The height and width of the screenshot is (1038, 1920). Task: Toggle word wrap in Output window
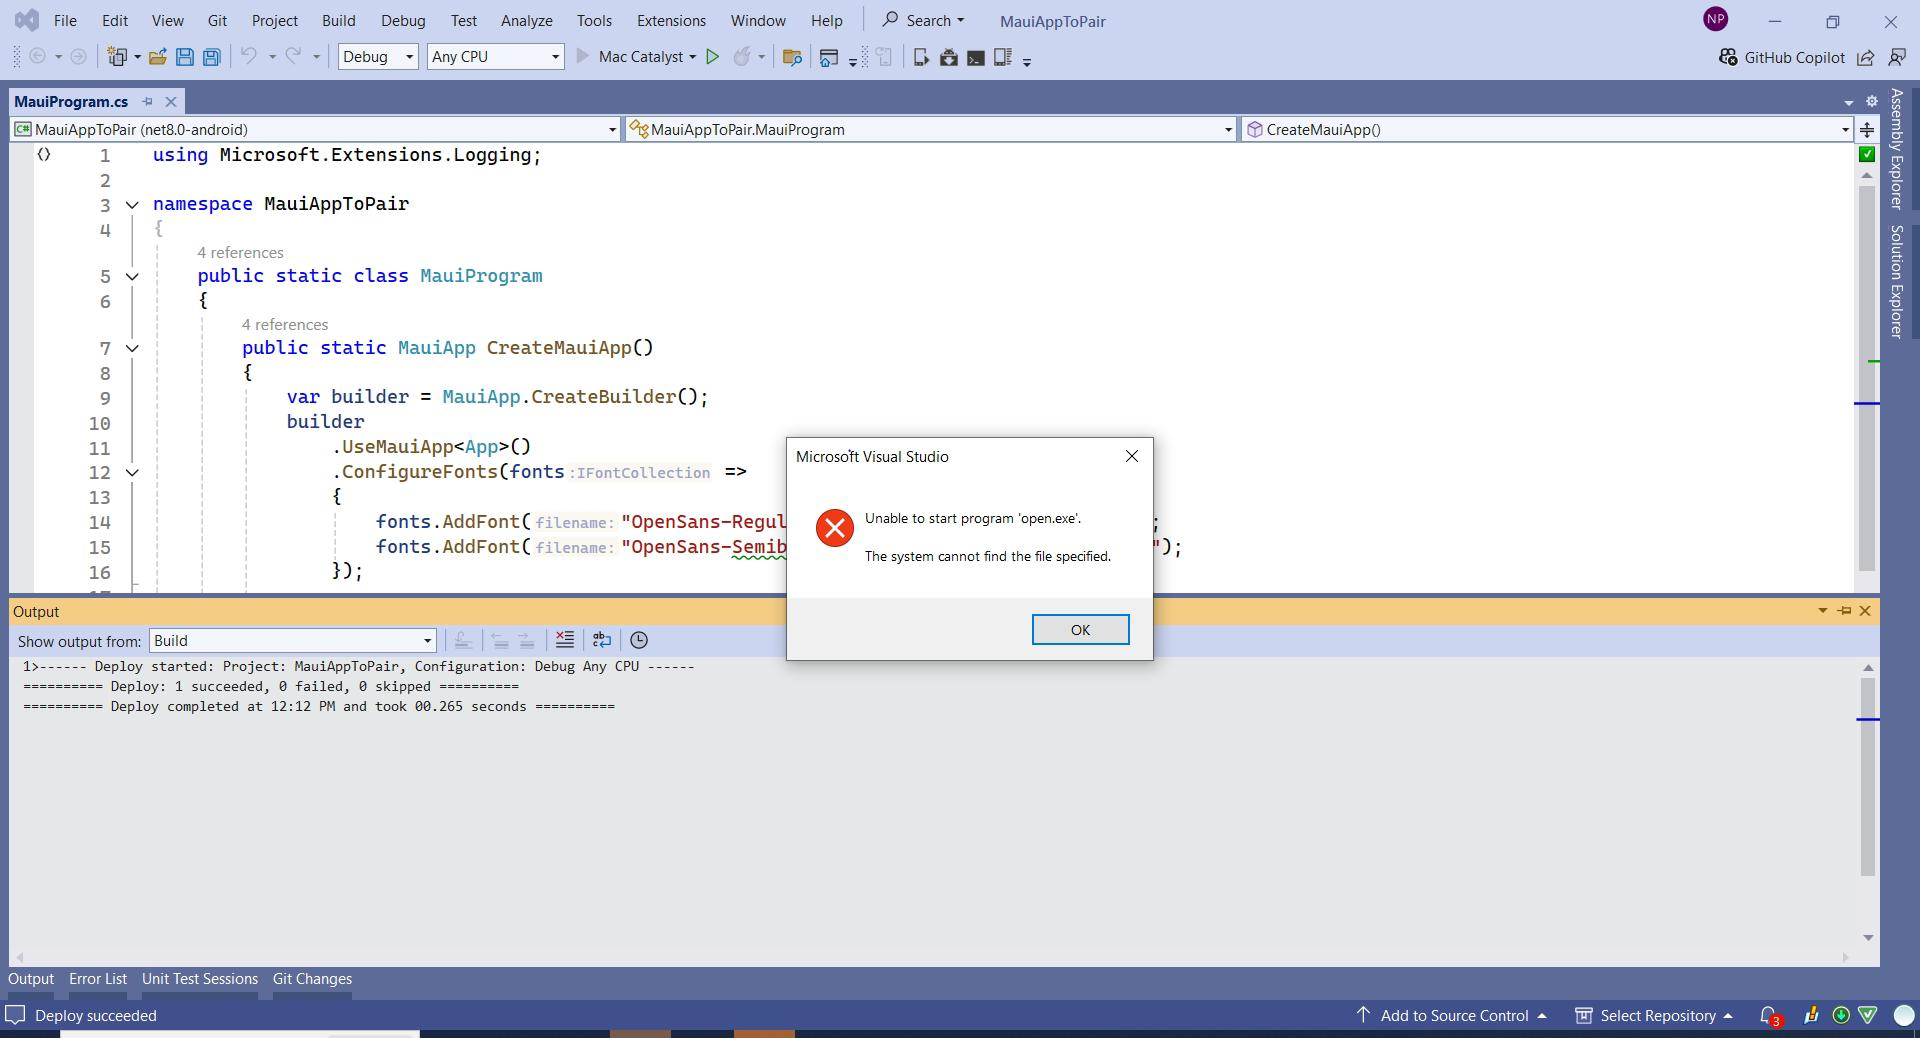[602, 640]
